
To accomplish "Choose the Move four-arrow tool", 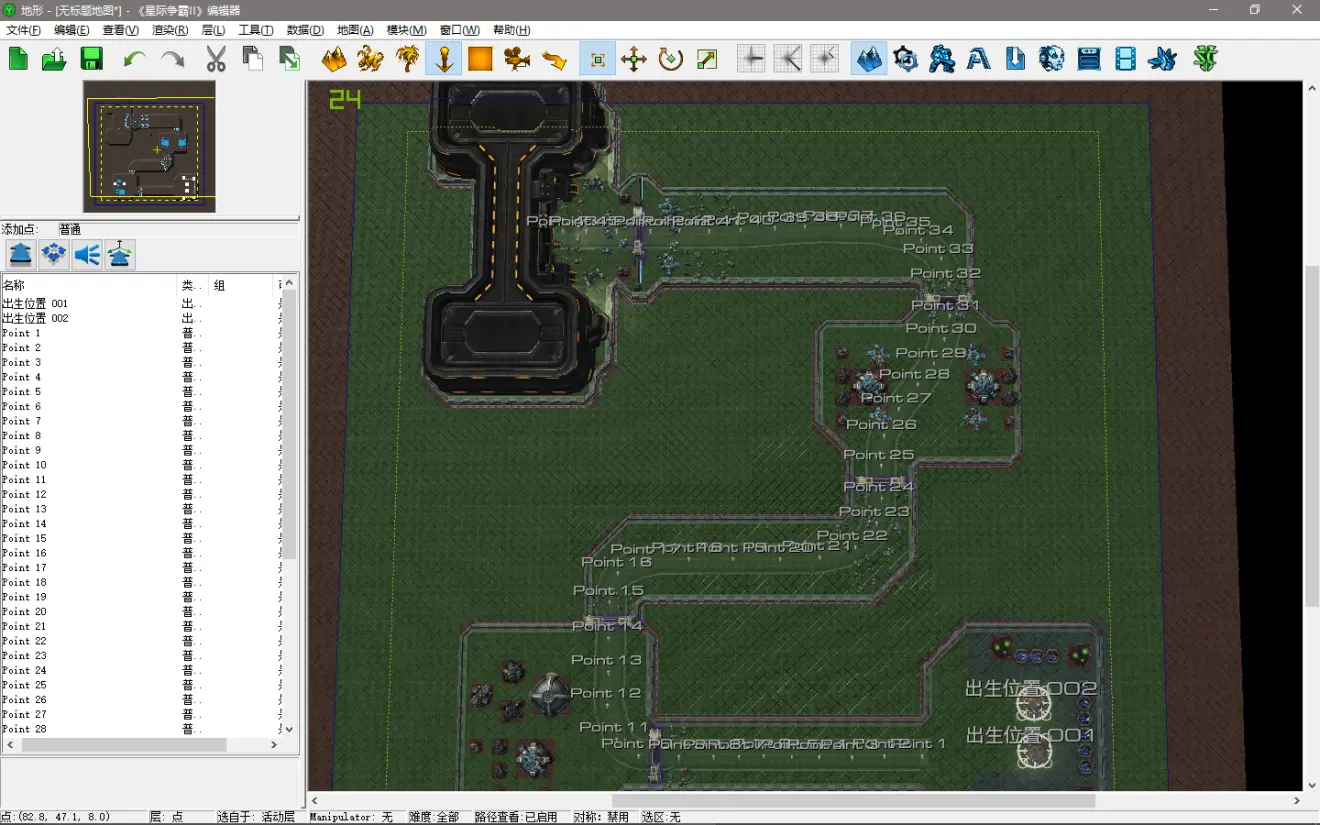I will [x=634, y=59].
